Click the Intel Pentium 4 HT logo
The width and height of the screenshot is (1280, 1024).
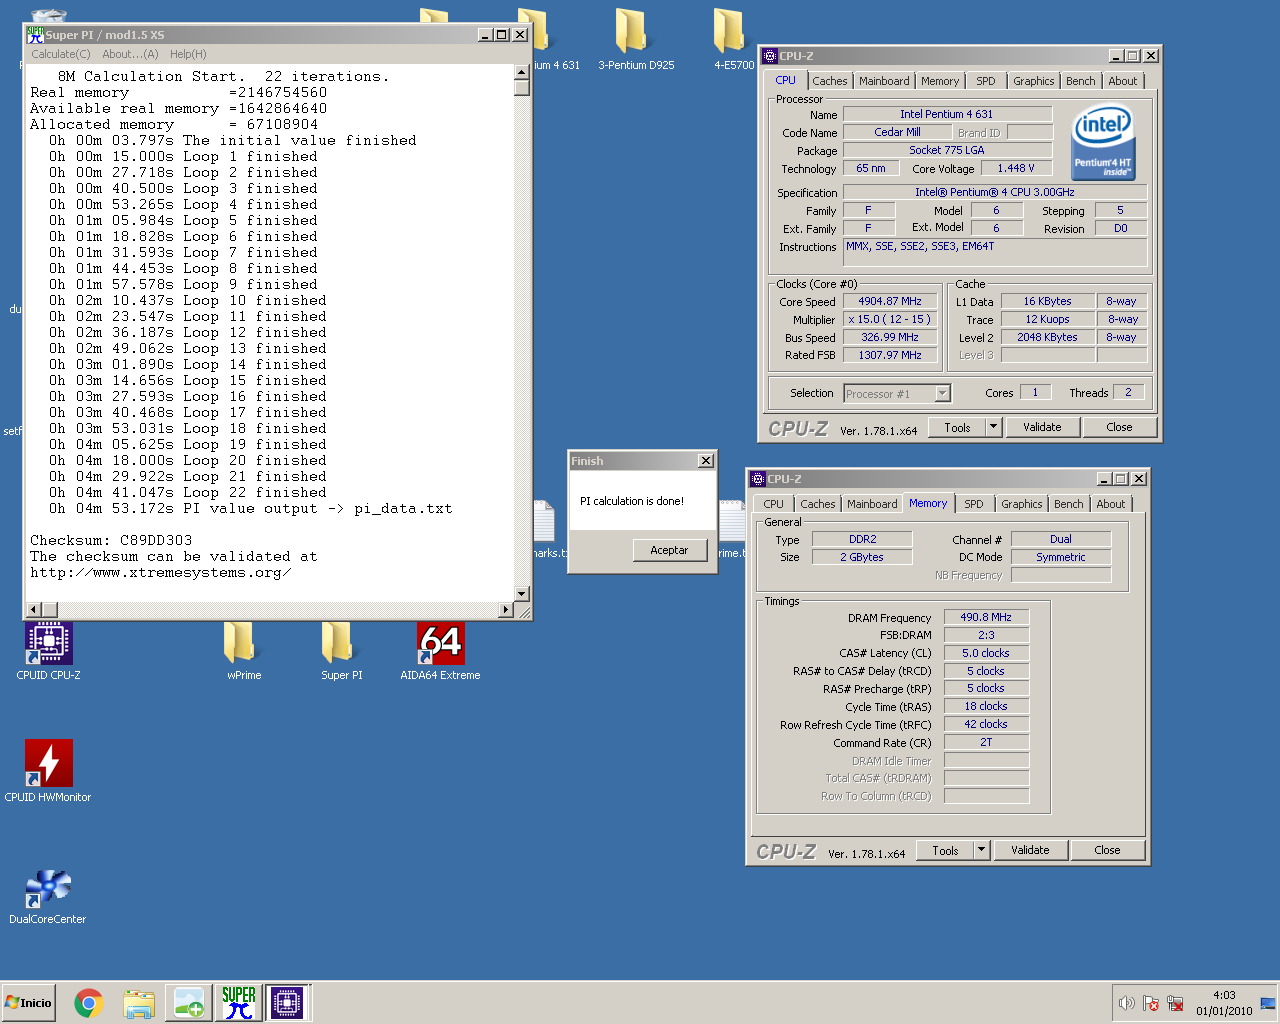[x=1103, y=143]
